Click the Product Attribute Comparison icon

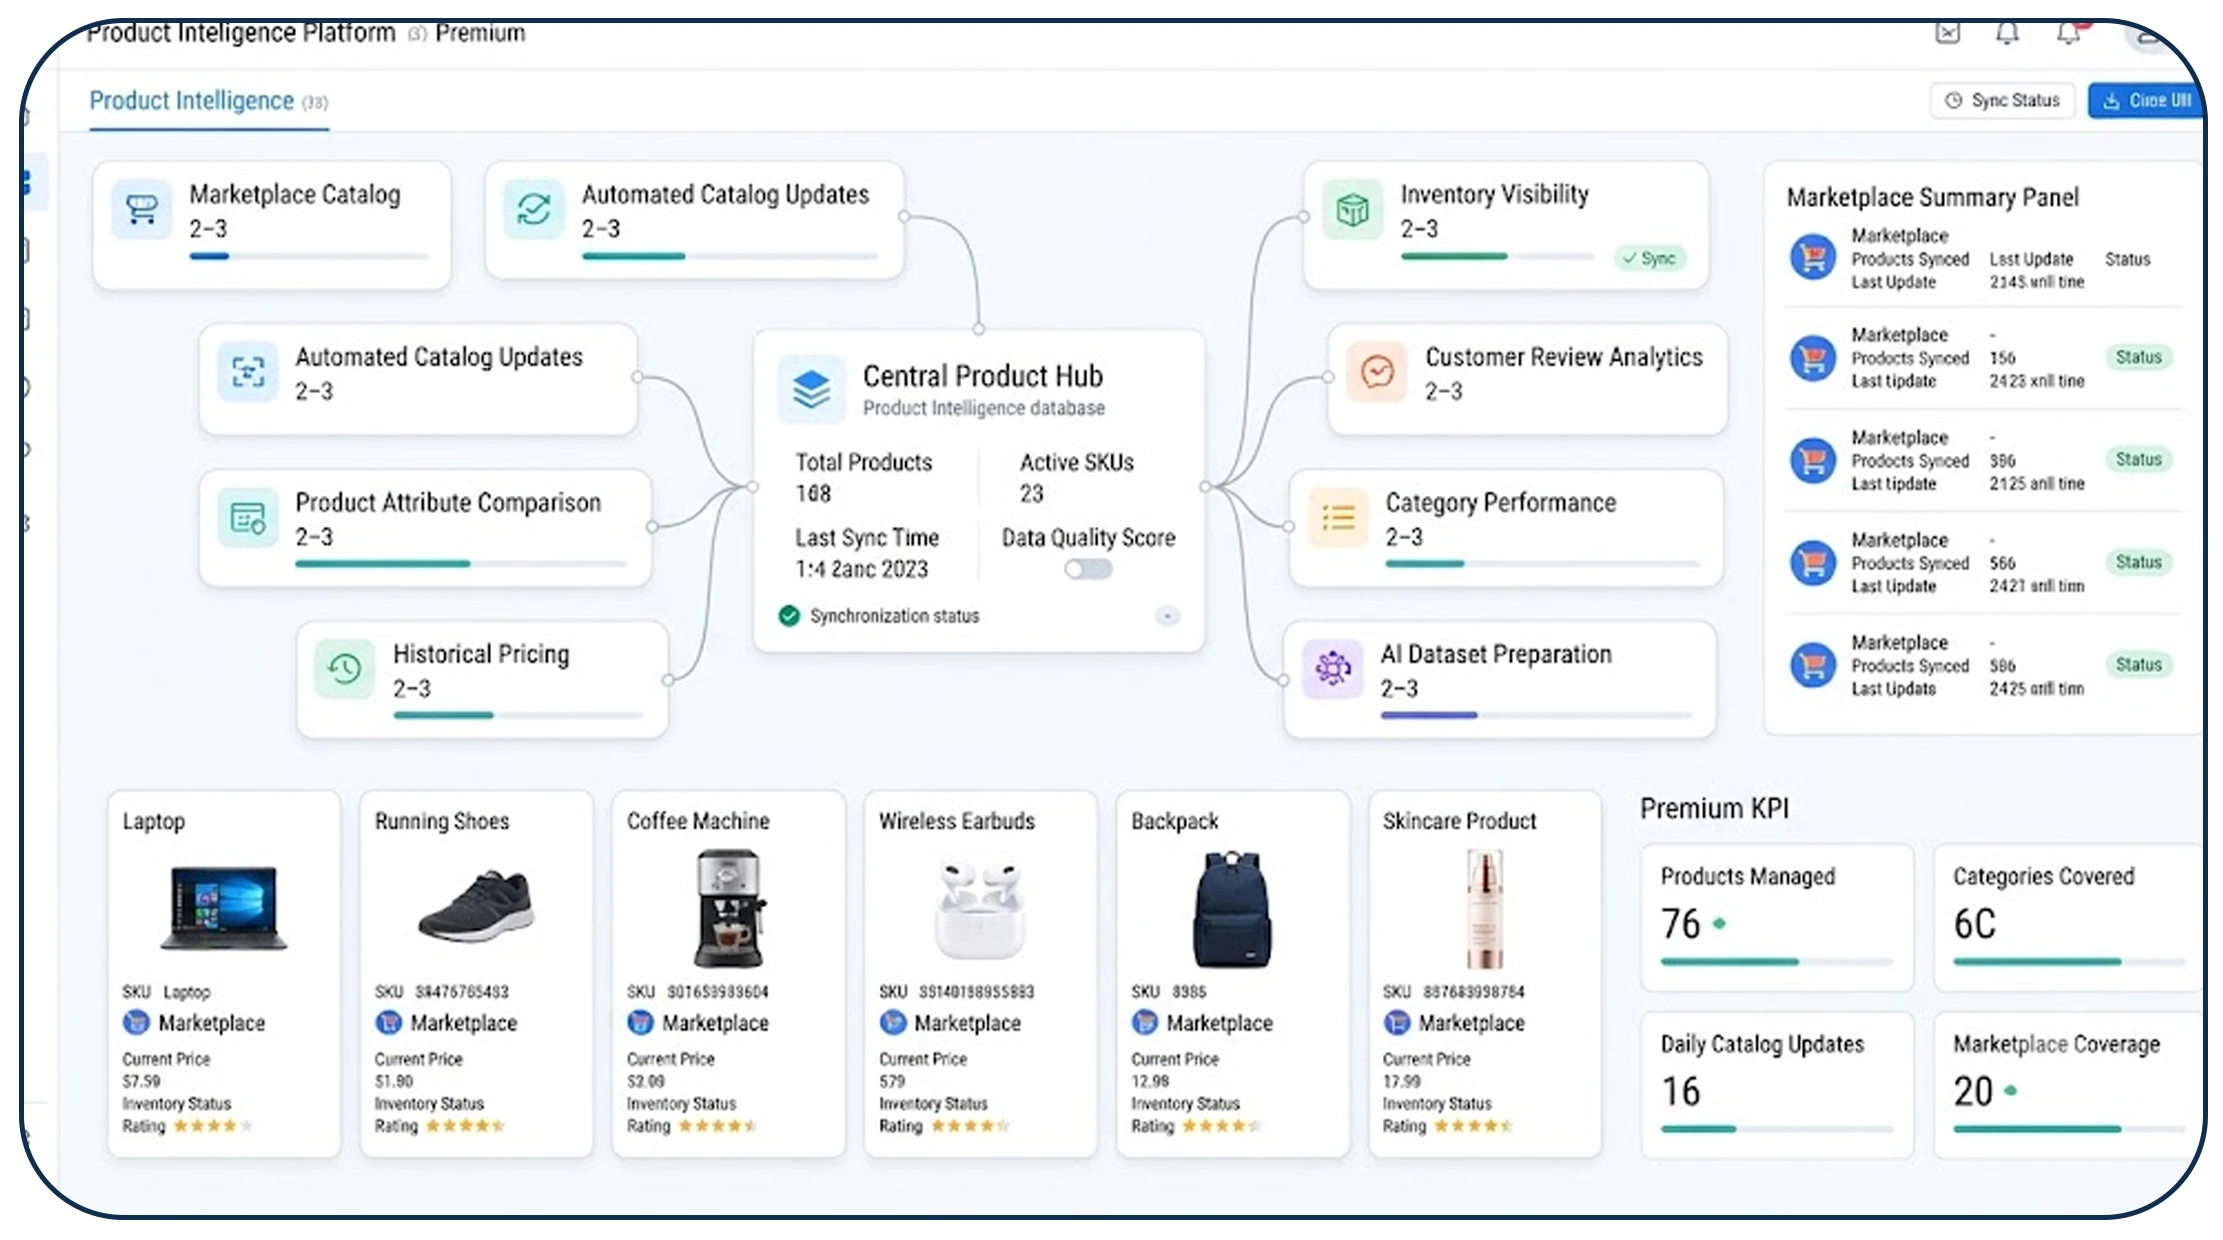tap(247, 518)
